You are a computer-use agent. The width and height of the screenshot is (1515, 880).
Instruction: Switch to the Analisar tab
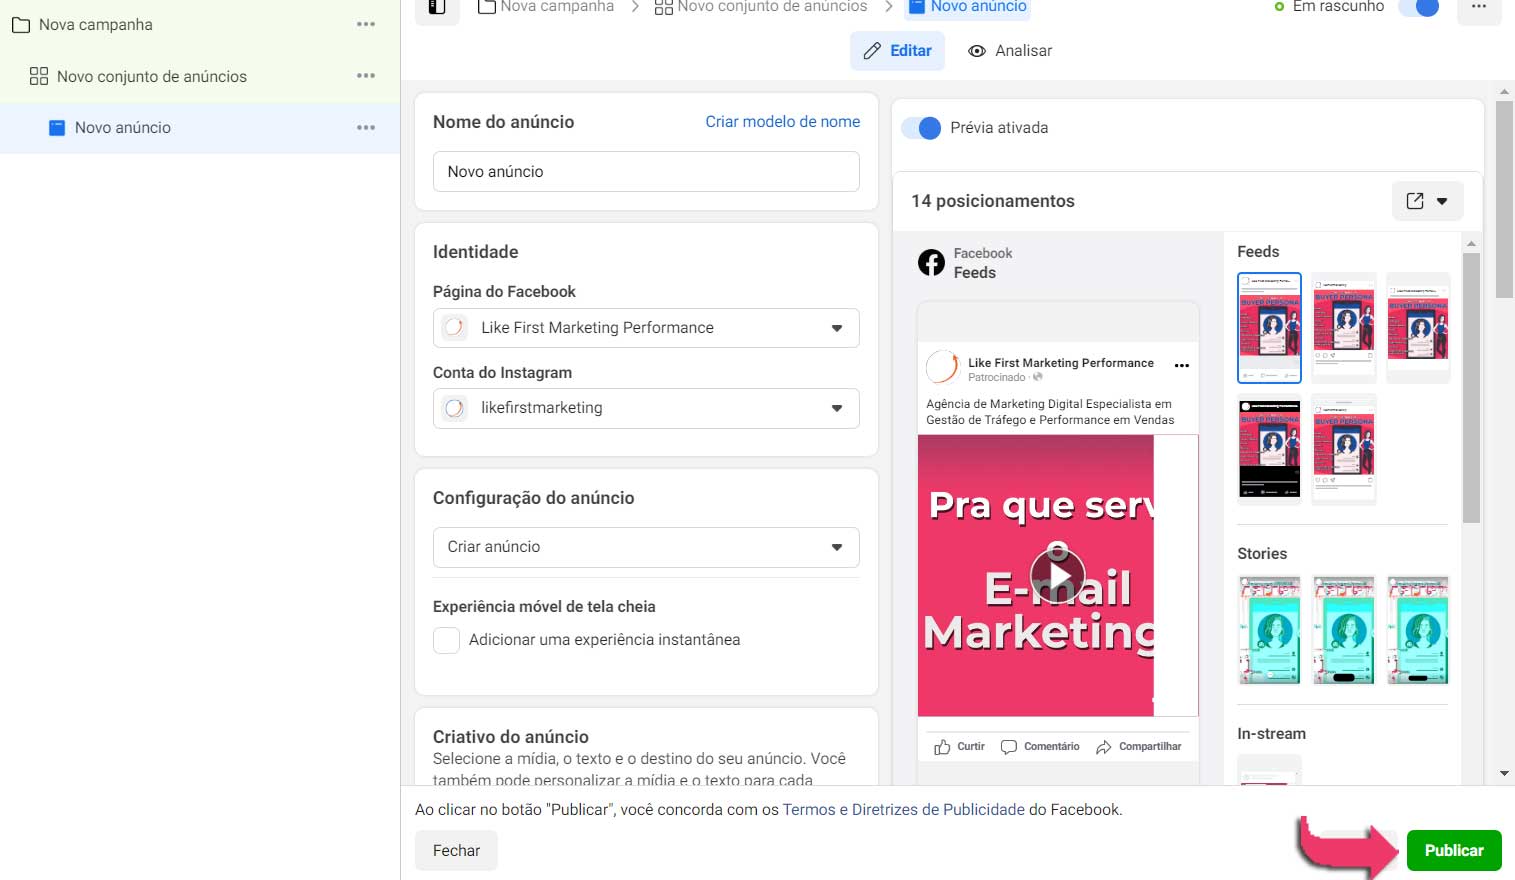[1010, 51]
